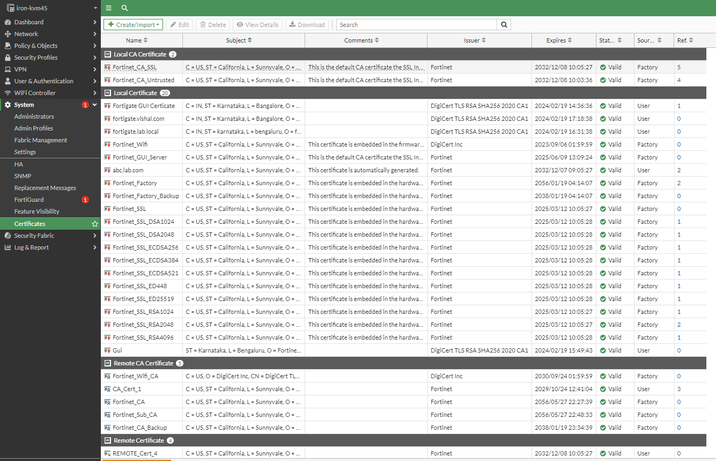Click the hamburger menu icon in top bar
The height and width of the screenshot is (461, 716).
(109, 7)
